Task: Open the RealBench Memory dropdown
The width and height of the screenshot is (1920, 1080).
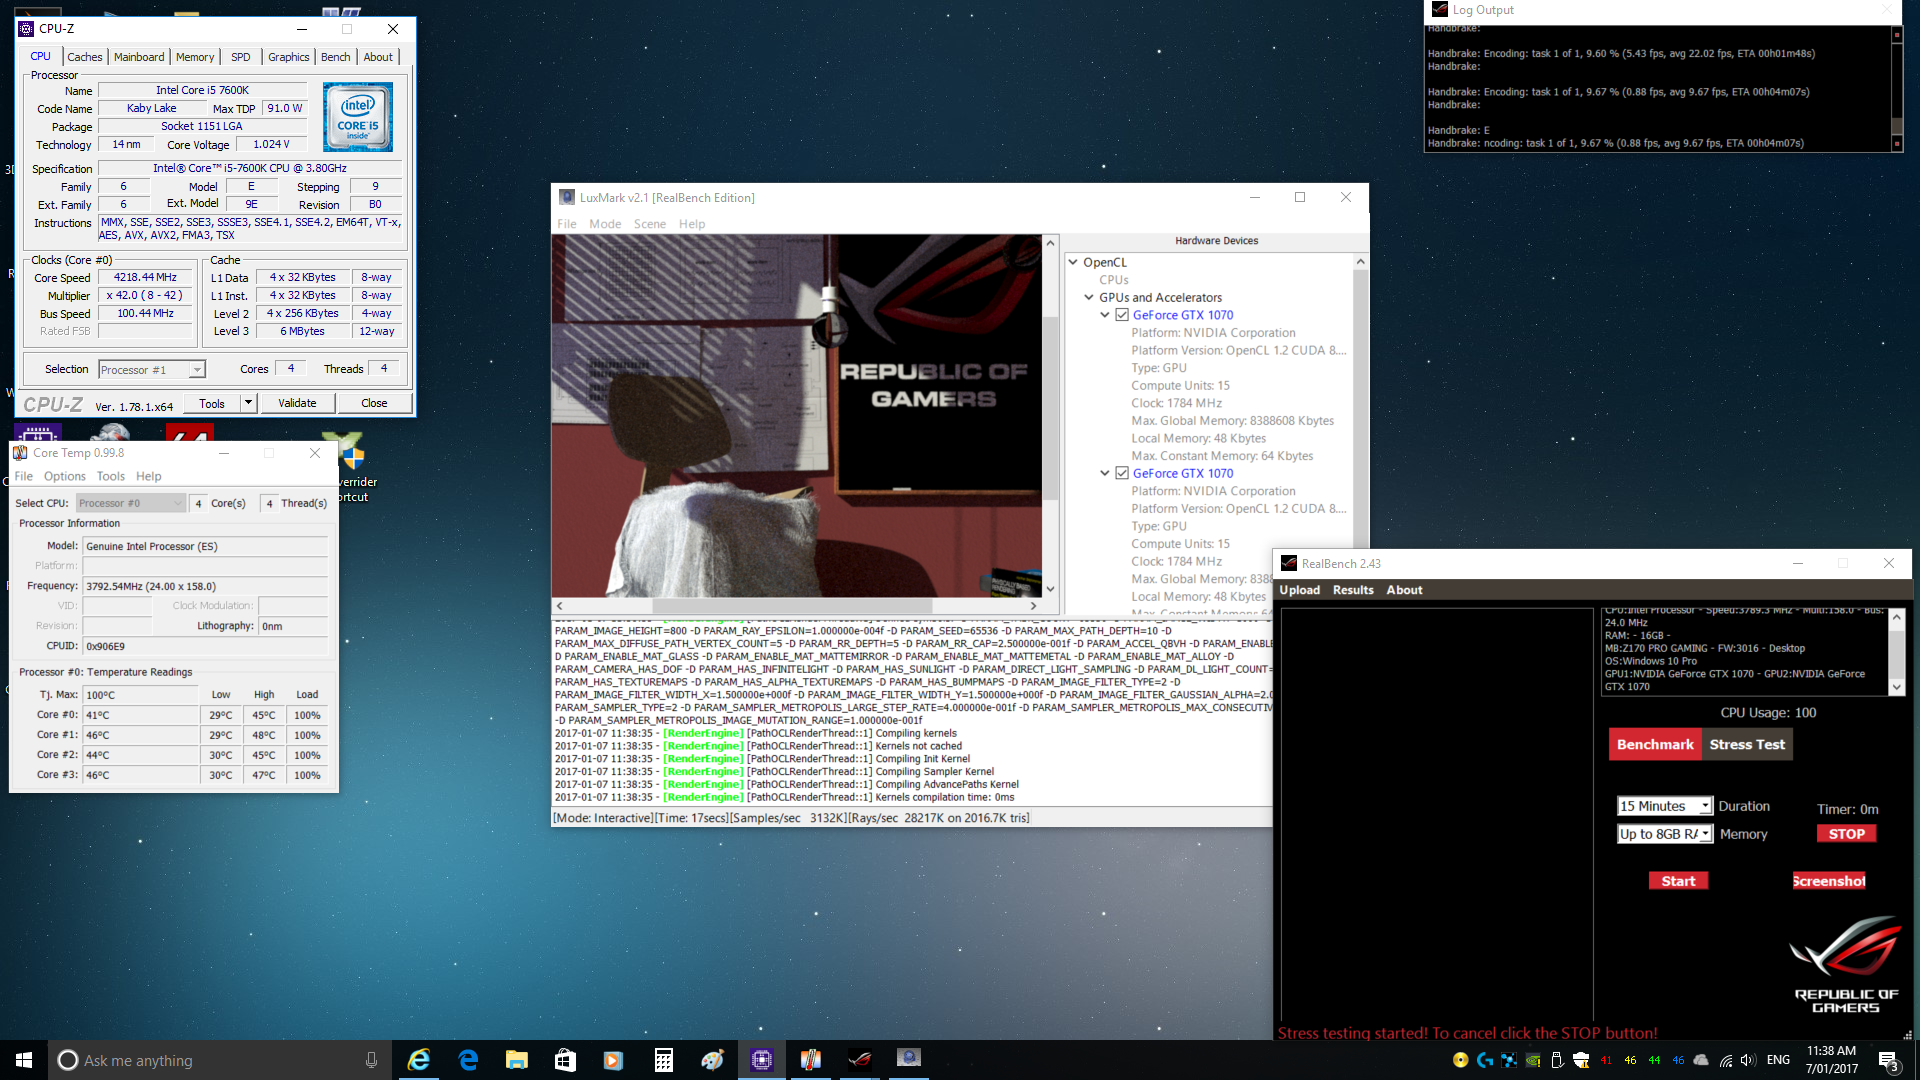Action: (1664, 834)
